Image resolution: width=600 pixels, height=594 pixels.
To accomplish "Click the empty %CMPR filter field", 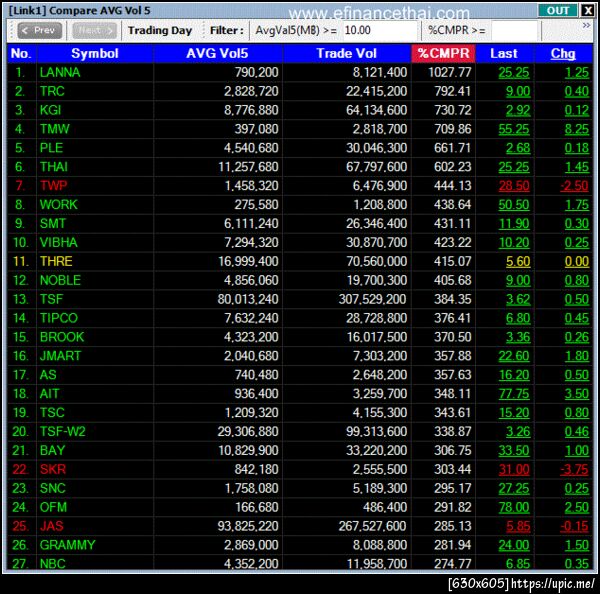I will pyautogui.click(x=516, y=30).
